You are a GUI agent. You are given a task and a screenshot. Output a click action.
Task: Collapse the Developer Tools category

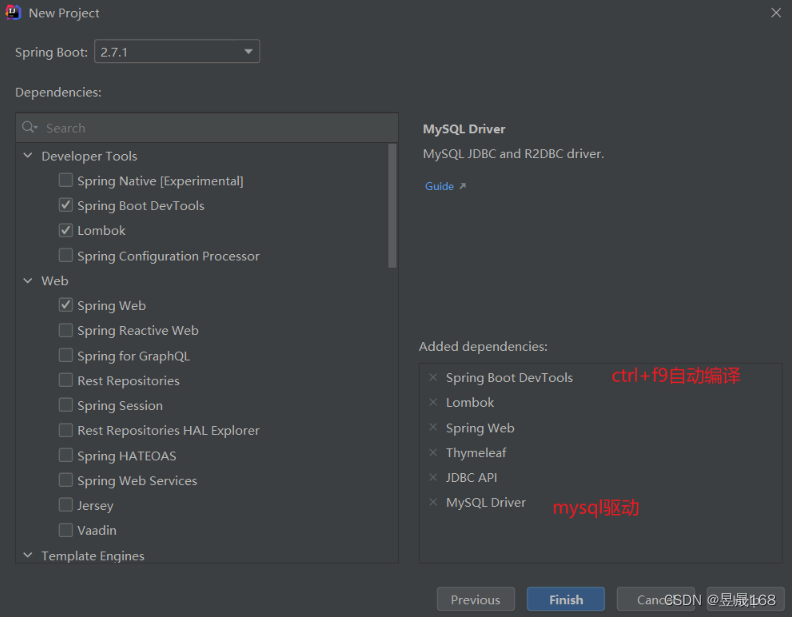(28, 156)
